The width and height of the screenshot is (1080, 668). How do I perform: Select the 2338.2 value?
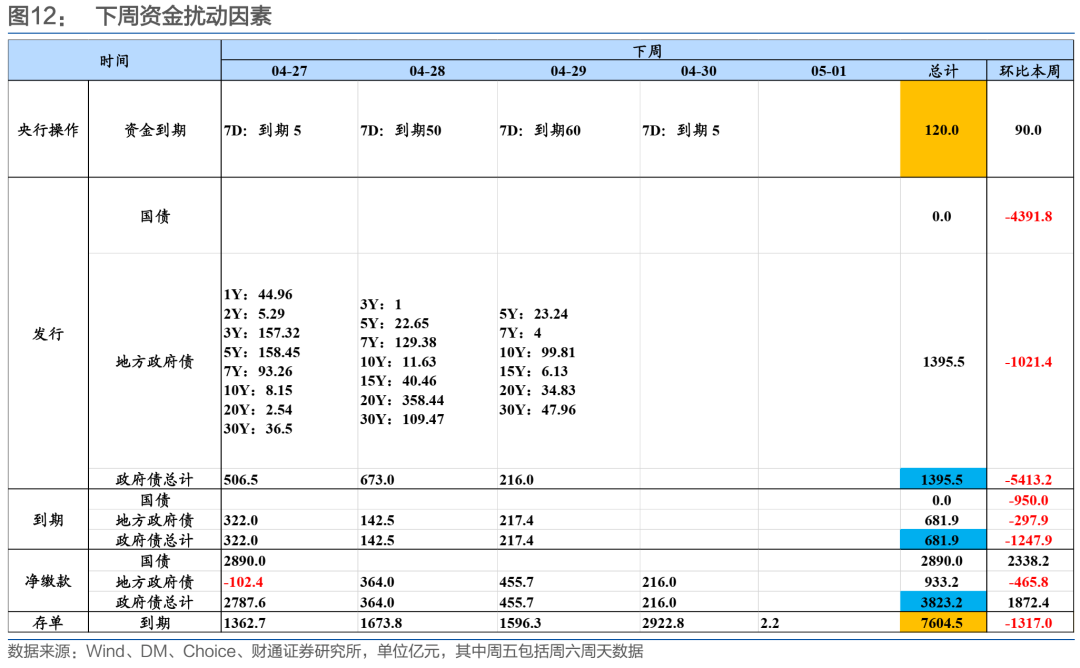1029,561
